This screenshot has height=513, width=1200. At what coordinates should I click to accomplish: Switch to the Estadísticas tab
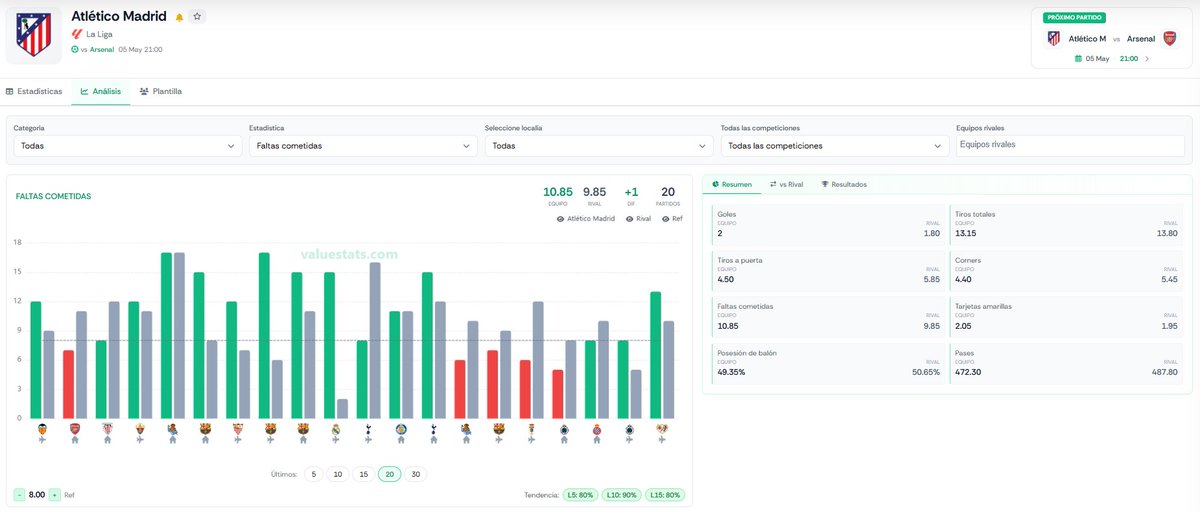tap(34, 91)
